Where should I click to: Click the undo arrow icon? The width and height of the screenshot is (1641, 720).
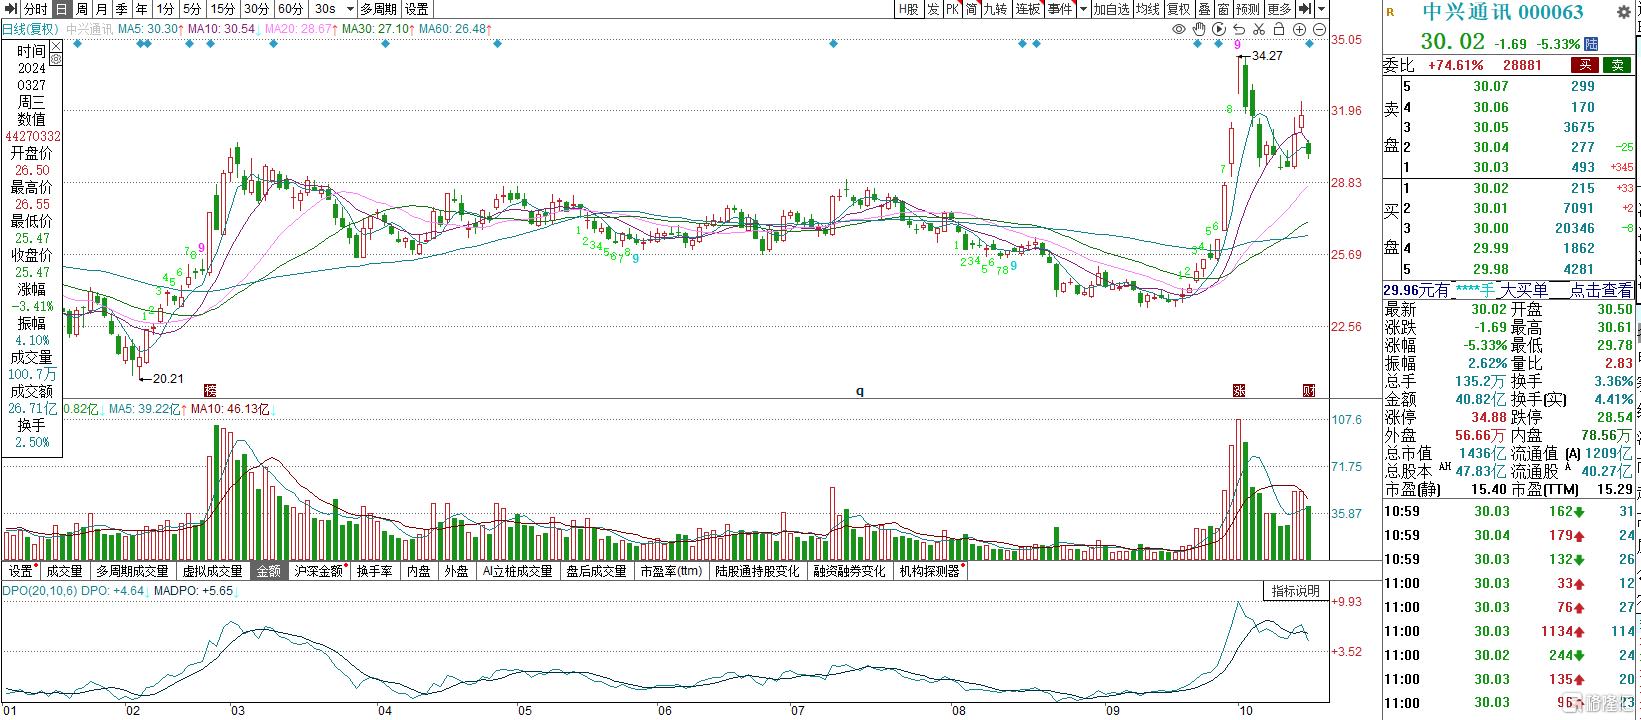1239,29
